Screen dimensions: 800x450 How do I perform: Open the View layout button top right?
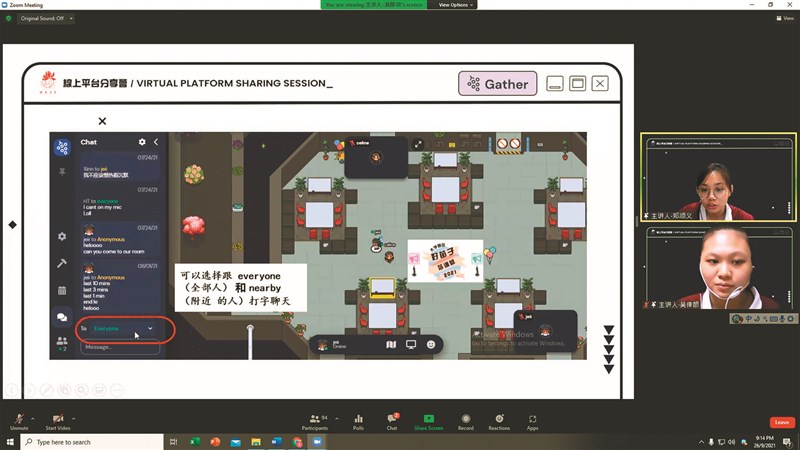pyautogui.click(x=785, y=18)
